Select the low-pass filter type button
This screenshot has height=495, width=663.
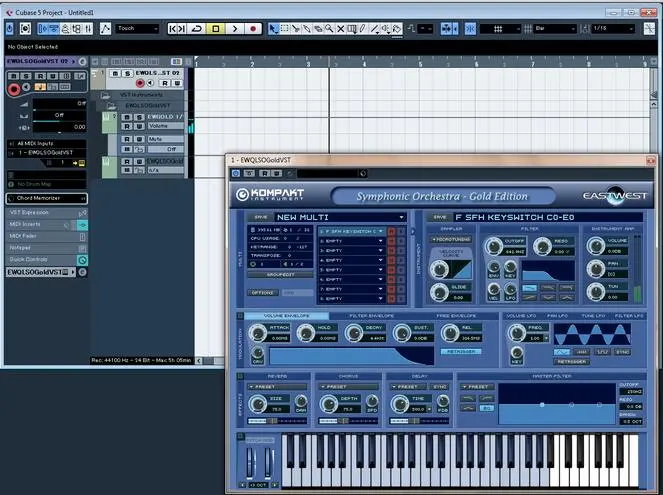click(529, 288)
